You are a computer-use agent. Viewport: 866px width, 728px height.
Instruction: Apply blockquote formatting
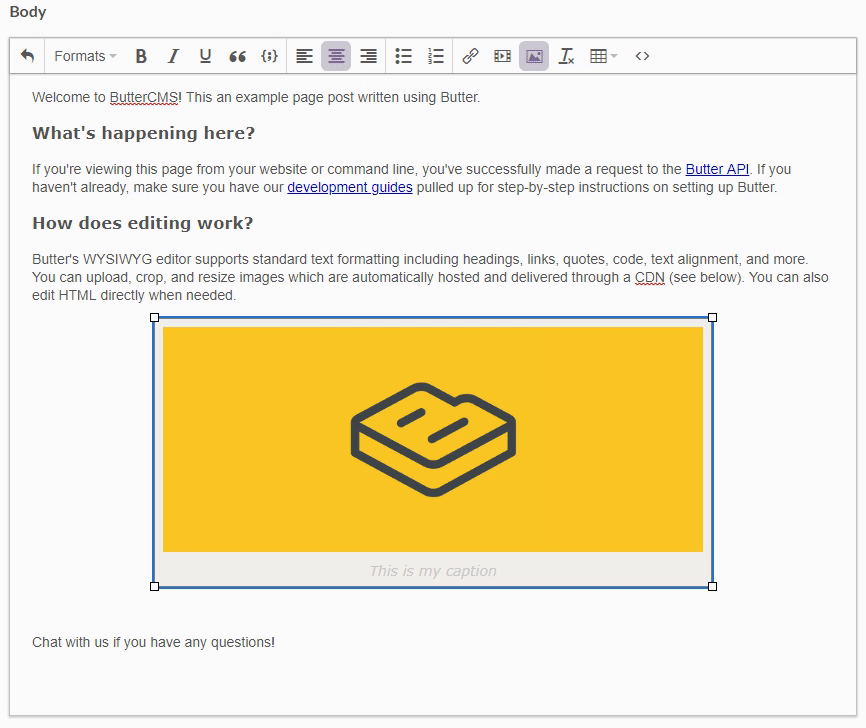(237, 56)
